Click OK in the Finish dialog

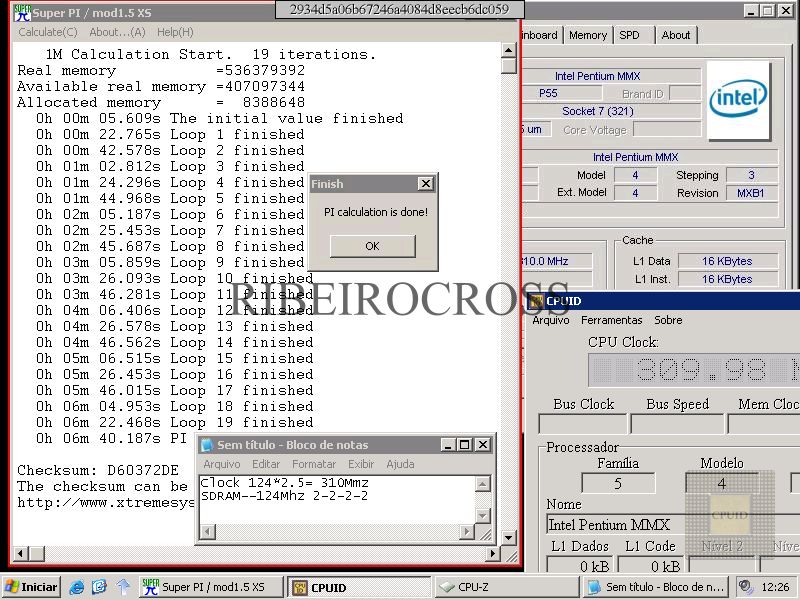point(372,246)
